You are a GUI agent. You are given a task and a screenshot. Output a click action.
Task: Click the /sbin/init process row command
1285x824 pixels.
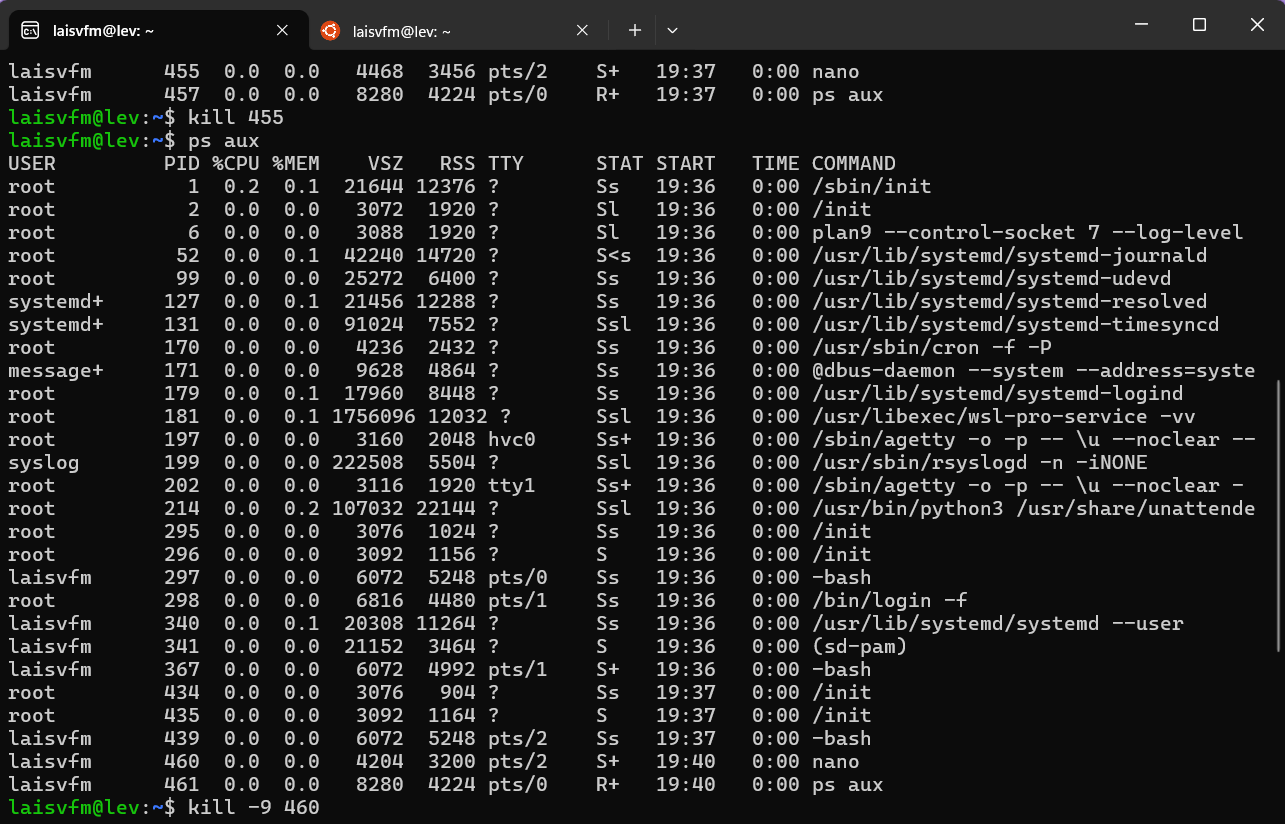(x=871, y=186)
